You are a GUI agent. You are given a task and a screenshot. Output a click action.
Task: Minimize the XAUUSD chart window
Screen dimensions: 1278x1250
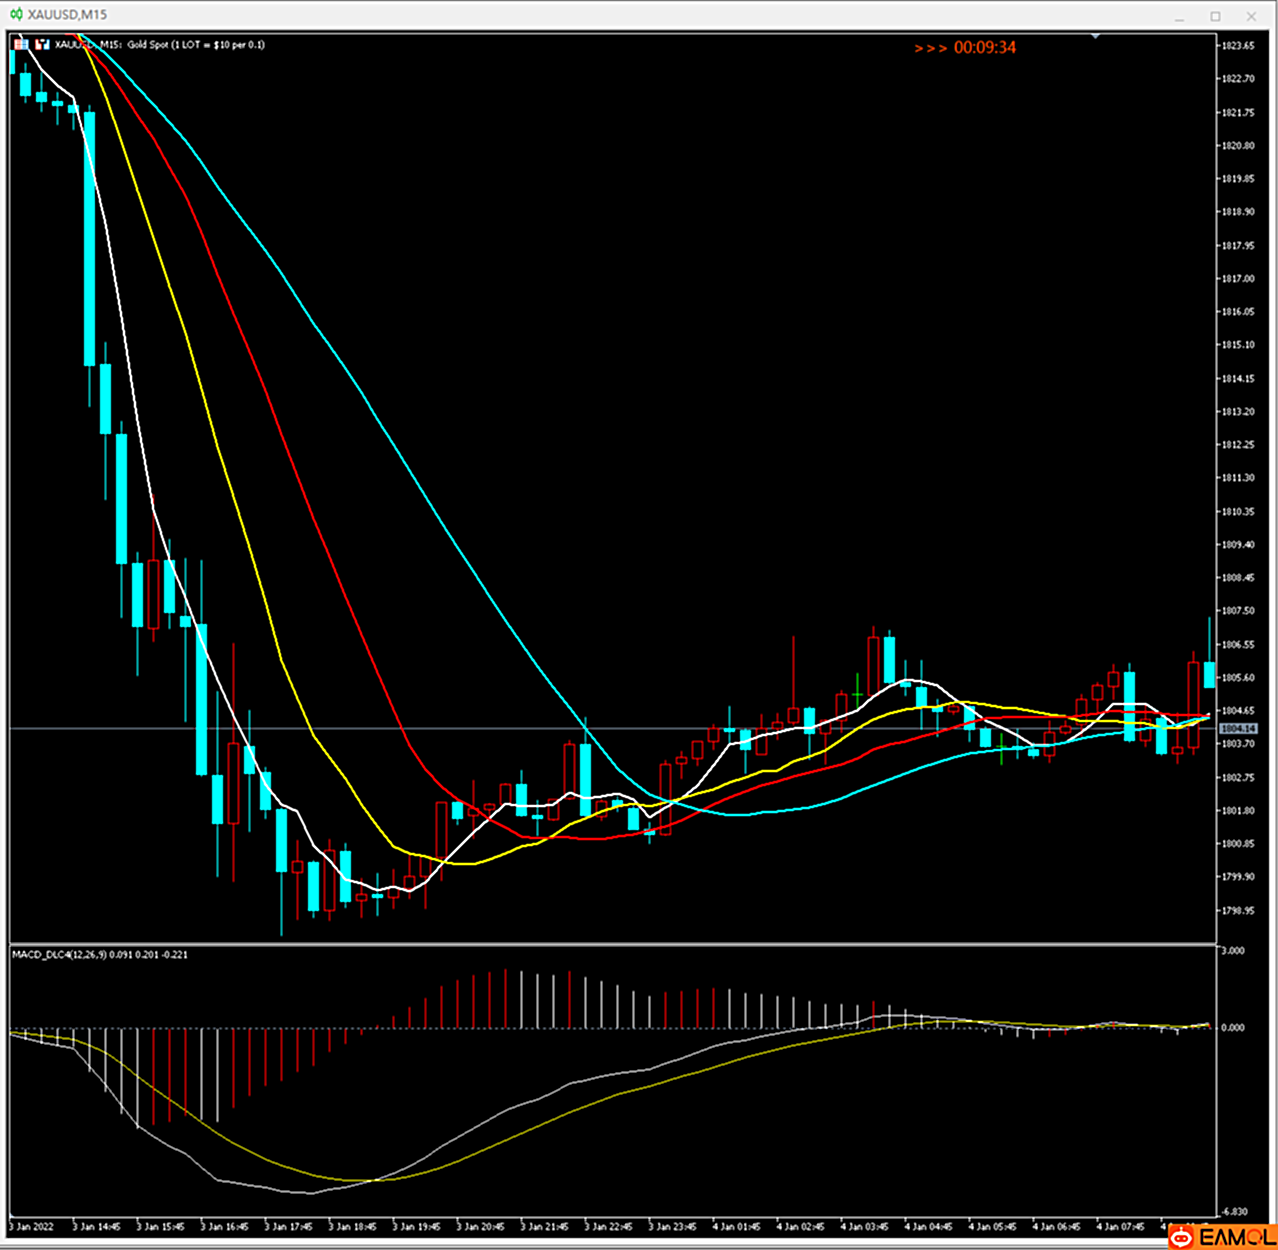click(1180, 16)
